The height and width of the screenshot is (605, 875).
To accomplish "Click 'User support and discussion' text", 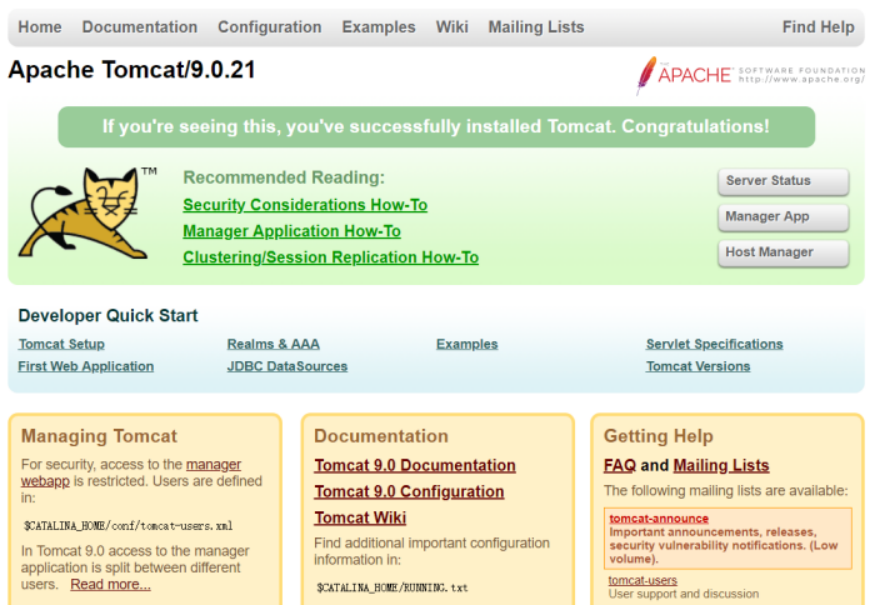I will (684, 594).
